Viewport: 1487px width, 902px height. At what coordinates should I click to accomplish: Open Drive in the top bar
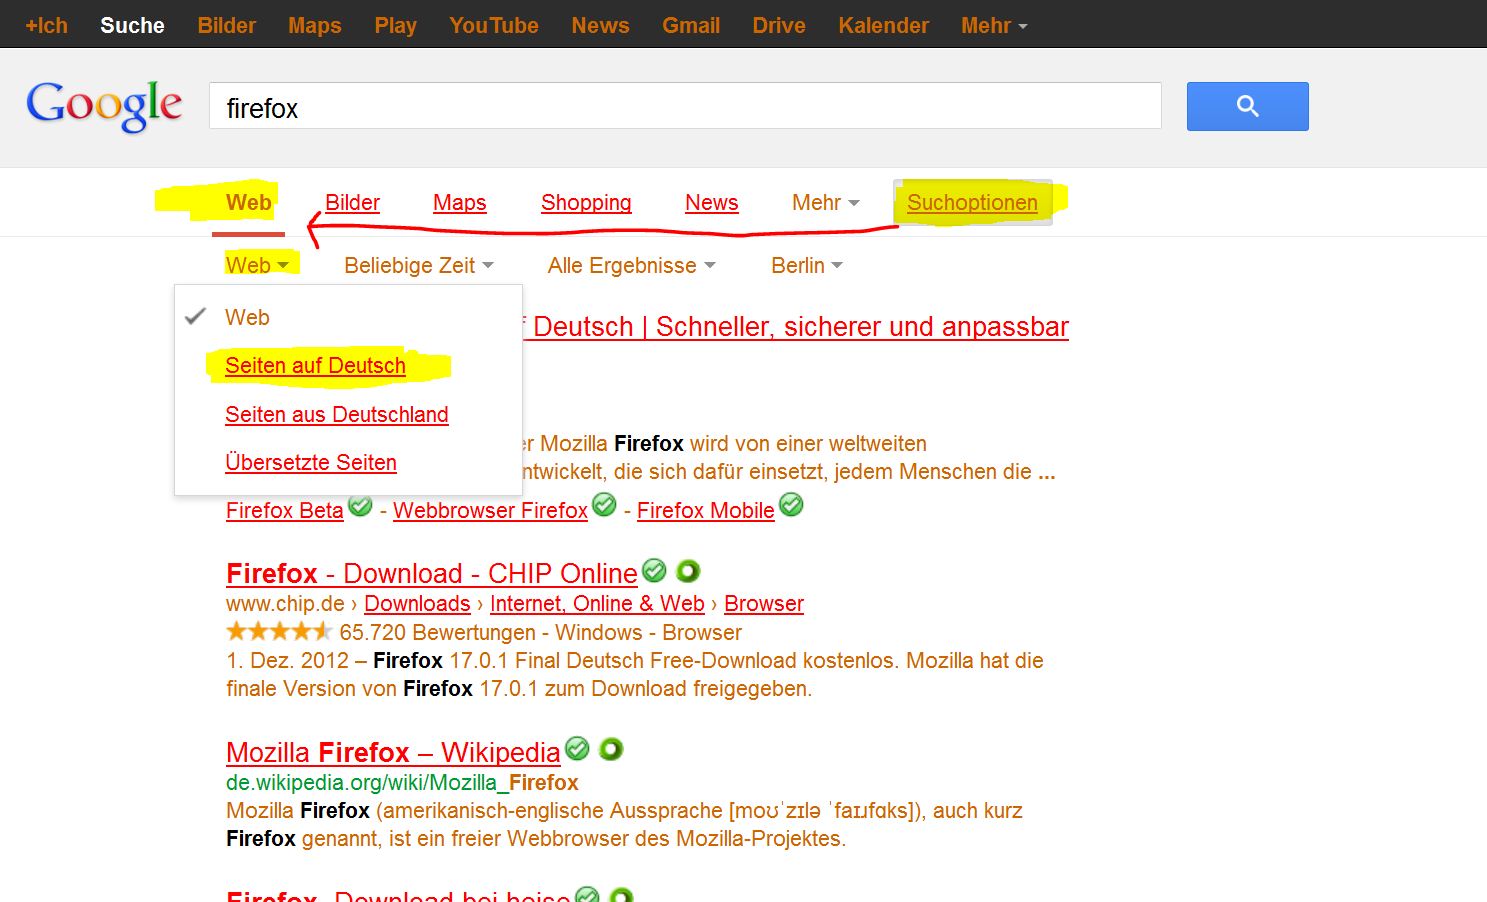click(779, 25)
